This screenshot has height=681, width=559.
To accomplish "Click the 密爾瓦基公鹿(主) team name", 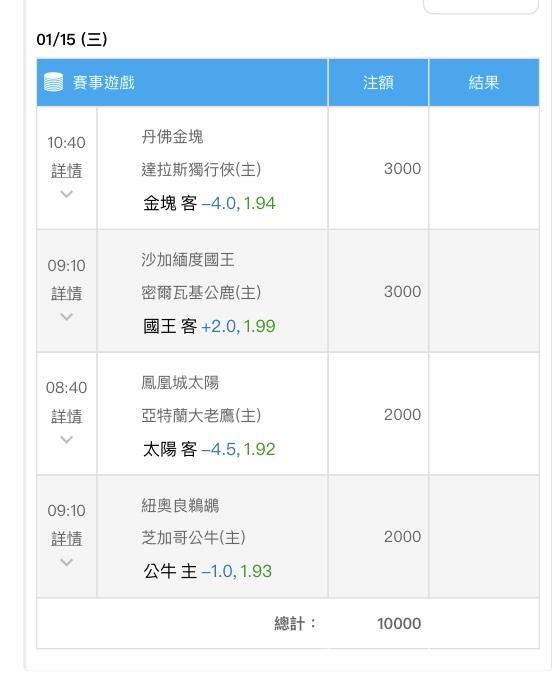I will click(201, 292).
